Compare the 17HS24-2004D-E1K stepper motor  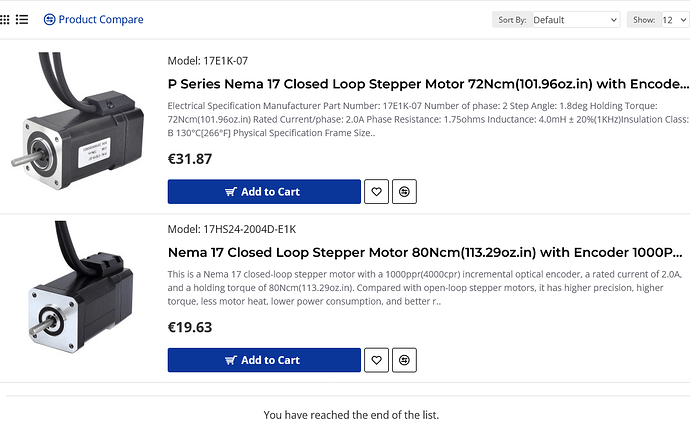(404, 360)
